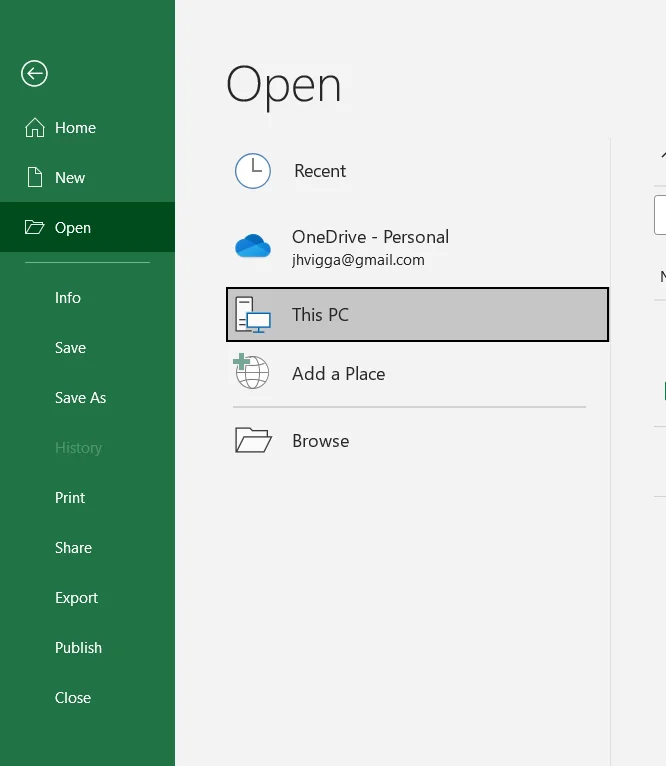Choose Close from the sidebar
The width and height of the screenshot is (666, 766).
87,698
